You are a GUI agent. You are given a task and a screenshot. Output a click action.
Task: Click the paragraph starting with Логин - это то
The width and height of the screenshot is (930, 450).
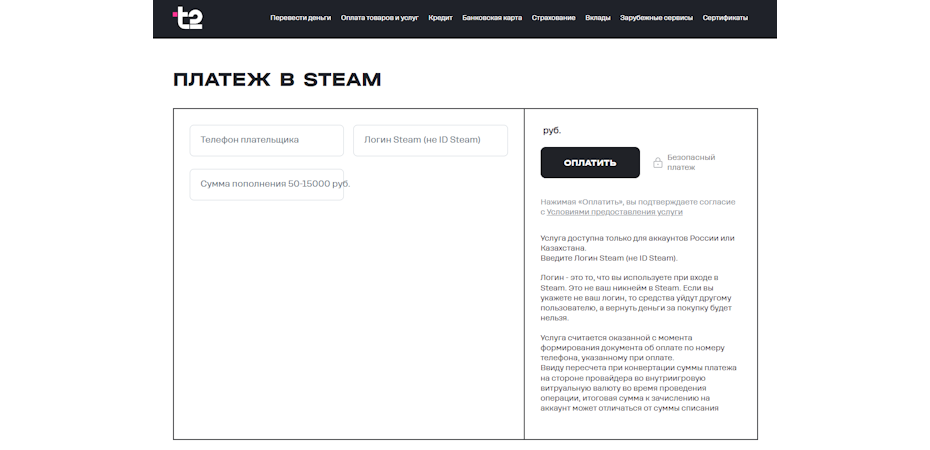(x=636, y=298)
